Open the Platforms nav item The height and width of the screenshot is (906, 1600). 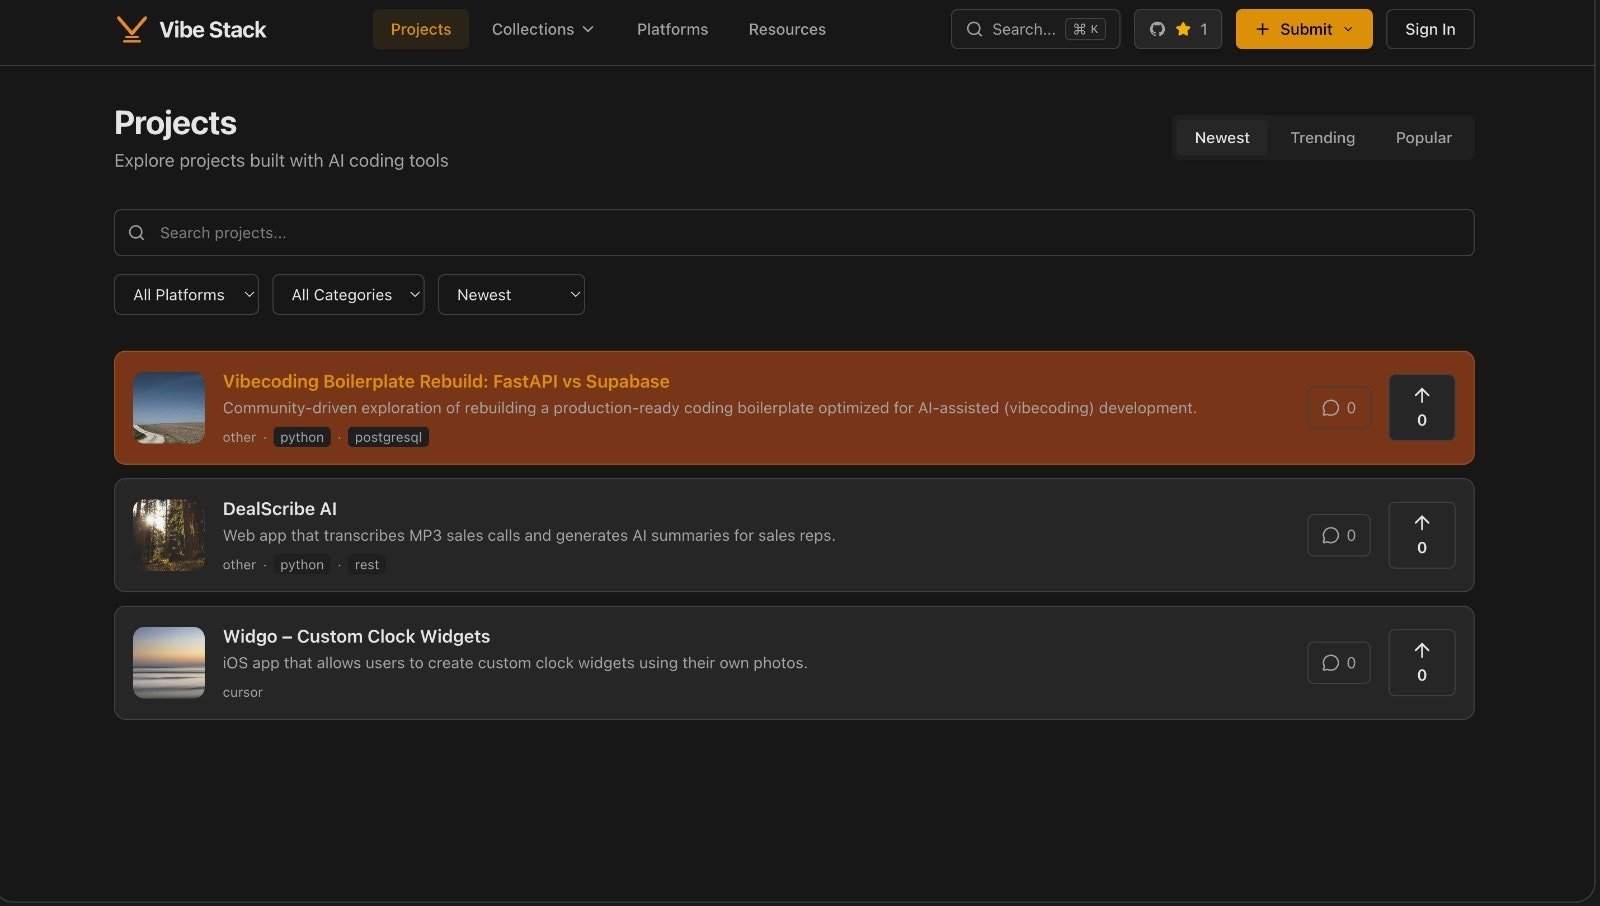pyautogui.click(x=672, y=29)
